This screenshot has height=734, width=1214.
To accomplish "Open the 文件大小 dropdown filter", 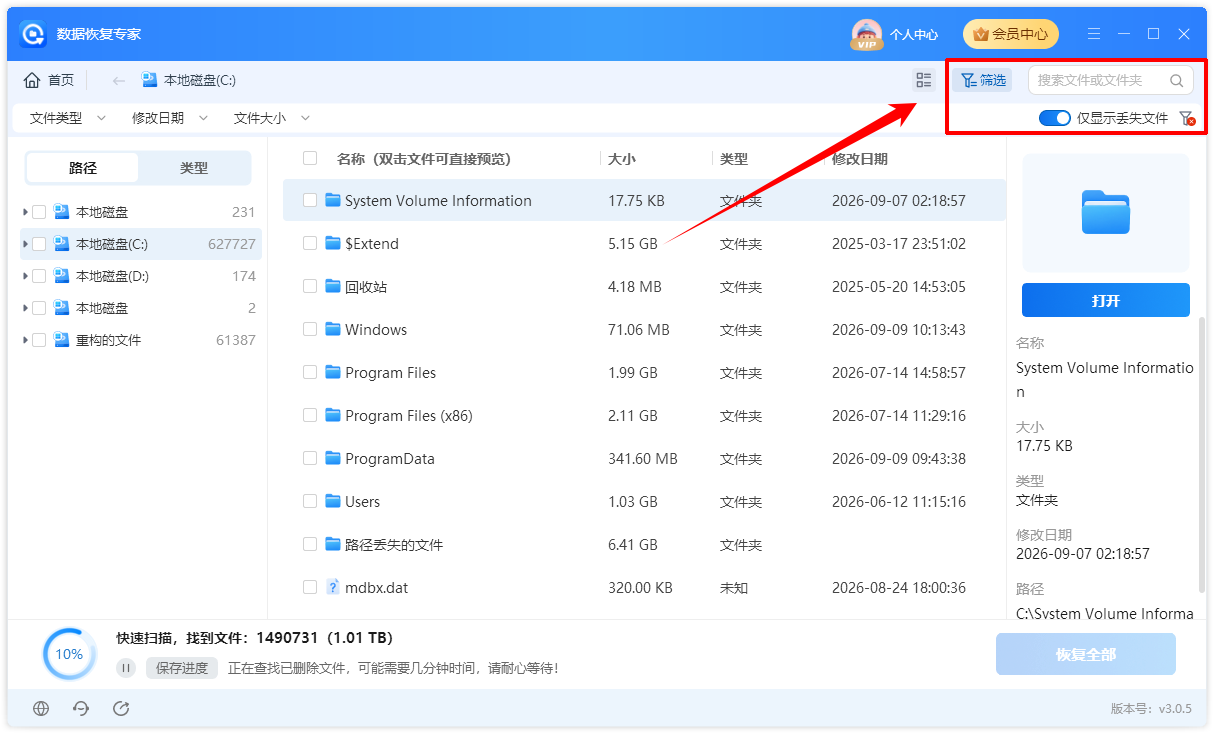I will click(271, 118).
